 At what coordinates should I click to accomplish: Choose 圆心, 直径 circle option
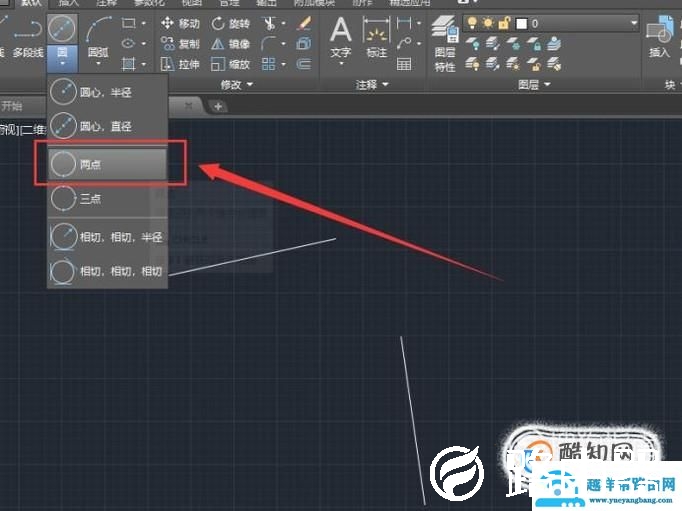pos(107,128)
